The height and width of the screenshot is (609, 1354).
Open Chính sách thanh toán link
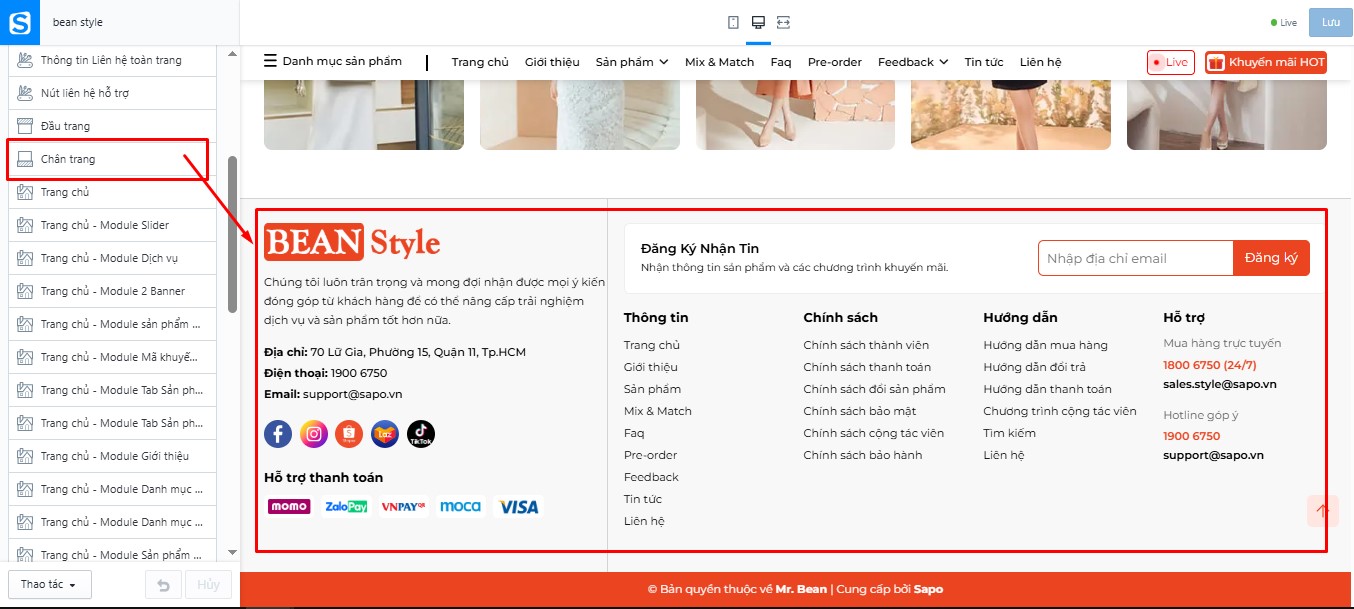(x=867, y=367)
